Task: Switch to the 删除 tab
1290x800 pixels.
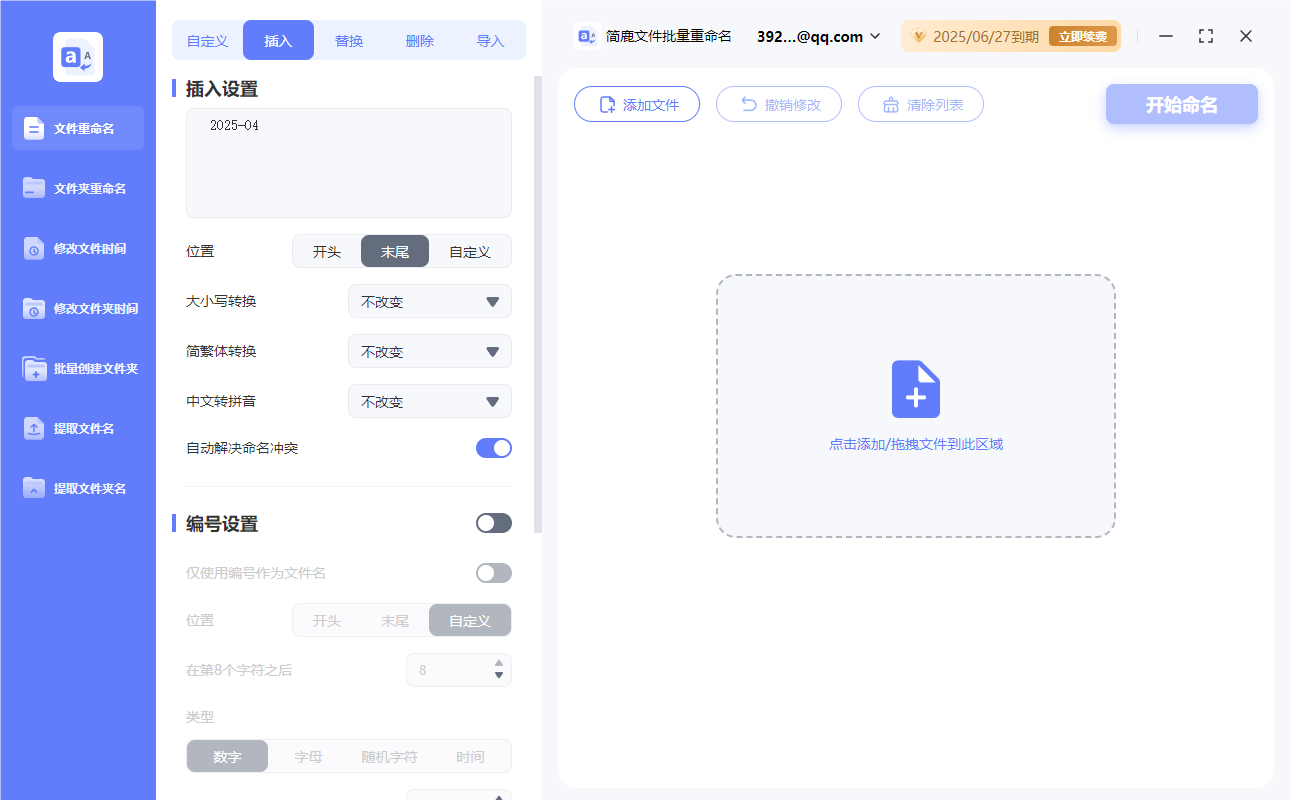Action: pos(419,39)
